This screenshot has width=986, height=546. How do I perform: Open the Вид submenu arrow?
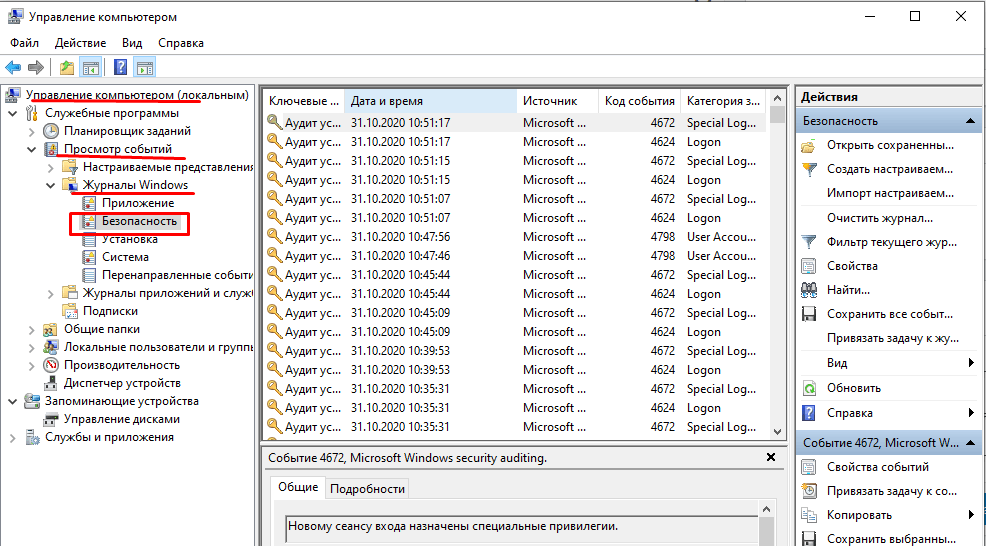coord(972,363)
